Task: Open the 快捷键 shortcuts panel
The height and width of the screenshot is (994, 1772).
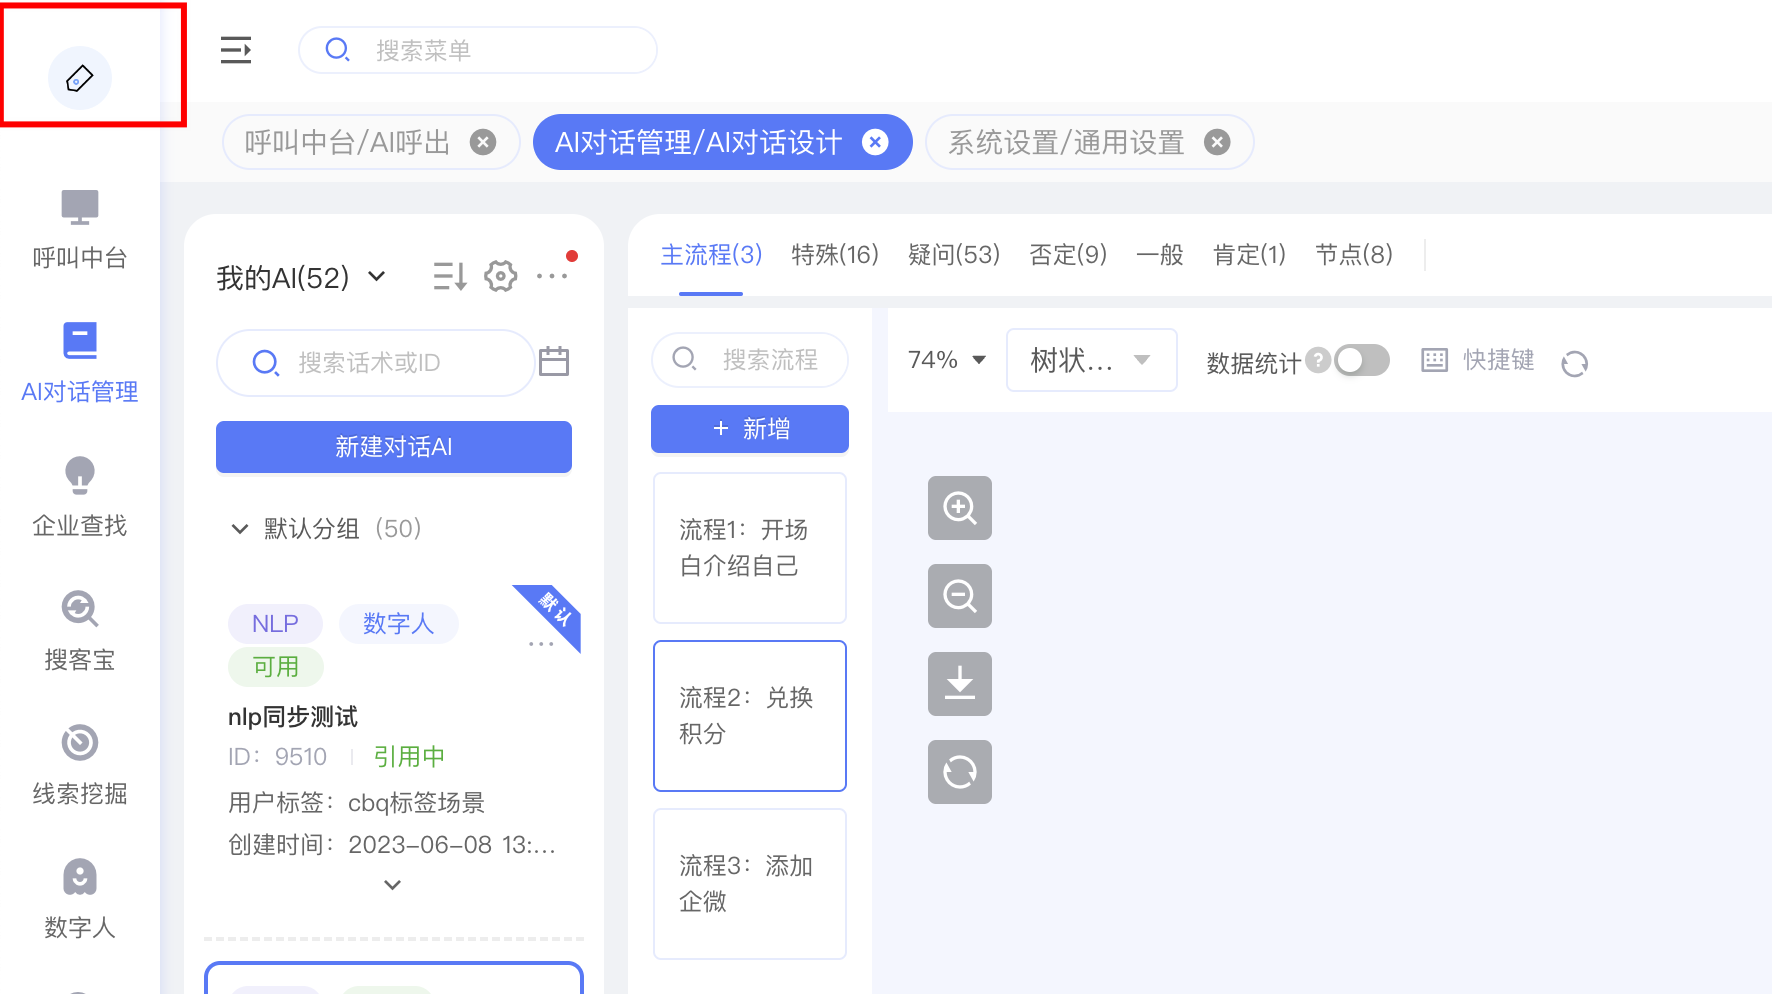Action: coord(1478,360)
